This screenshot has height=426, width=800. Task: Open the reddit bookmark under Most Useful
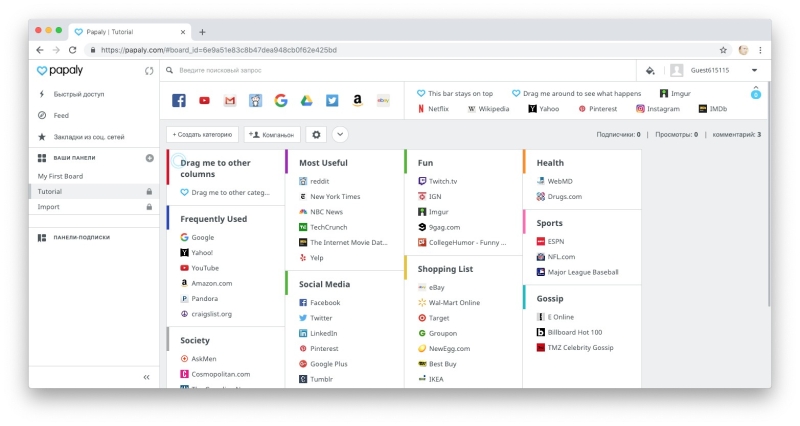click(314, 181)
